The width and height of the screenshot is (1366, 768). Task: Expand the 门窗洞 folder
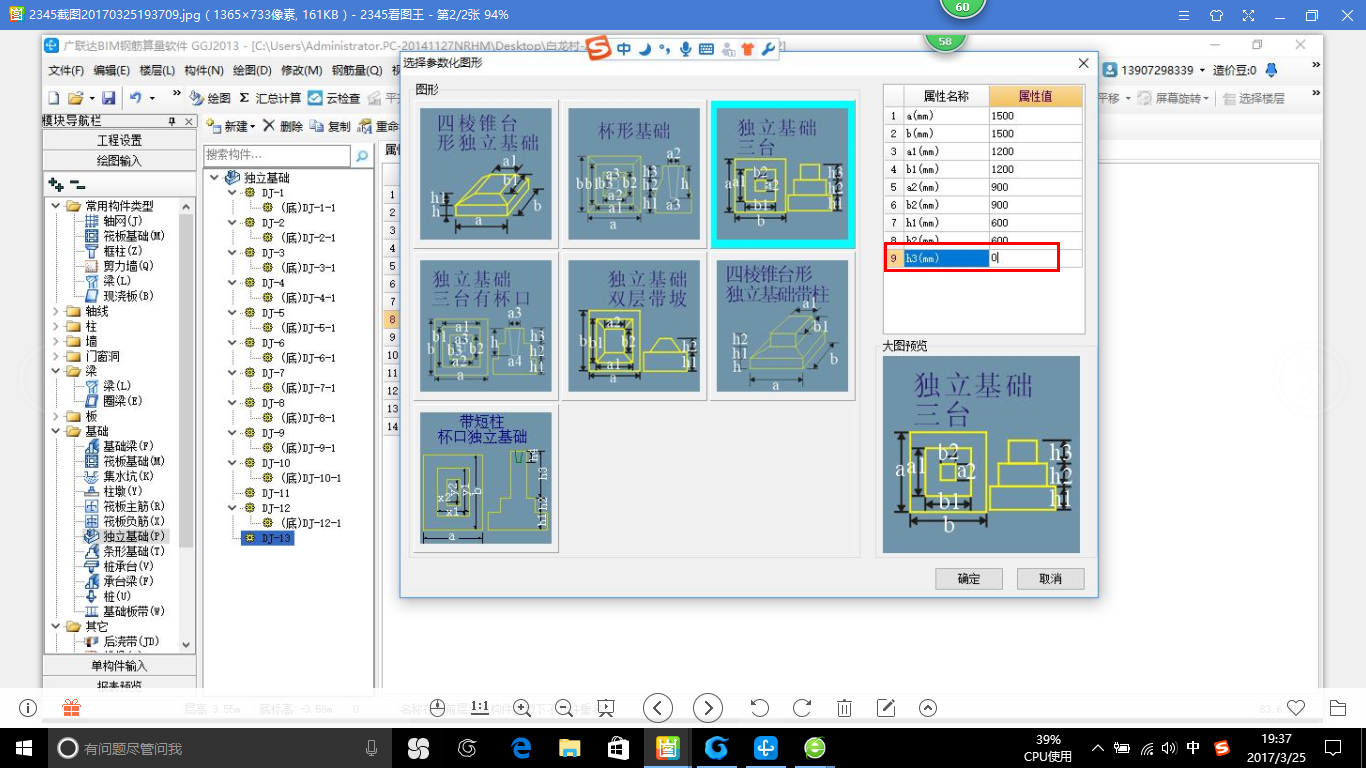point(57,356)
